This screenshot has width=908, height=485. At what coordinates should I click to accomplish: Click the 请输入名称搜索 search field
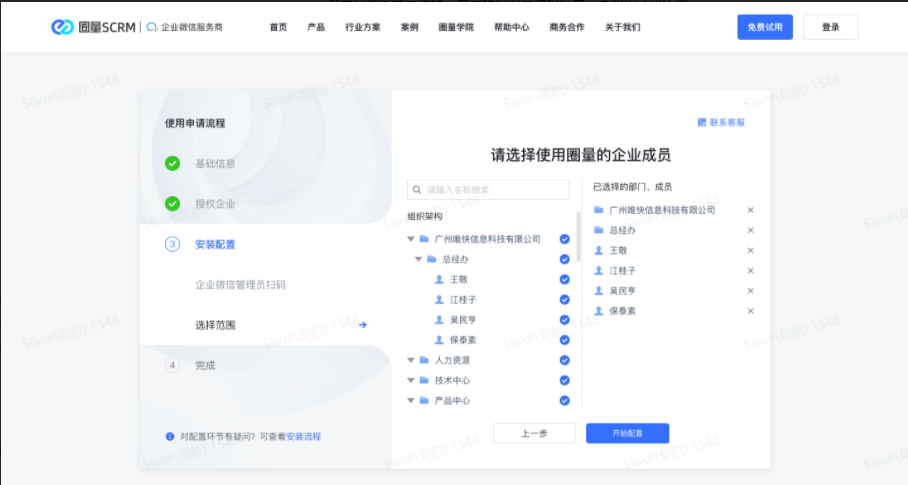pos(495,190)
